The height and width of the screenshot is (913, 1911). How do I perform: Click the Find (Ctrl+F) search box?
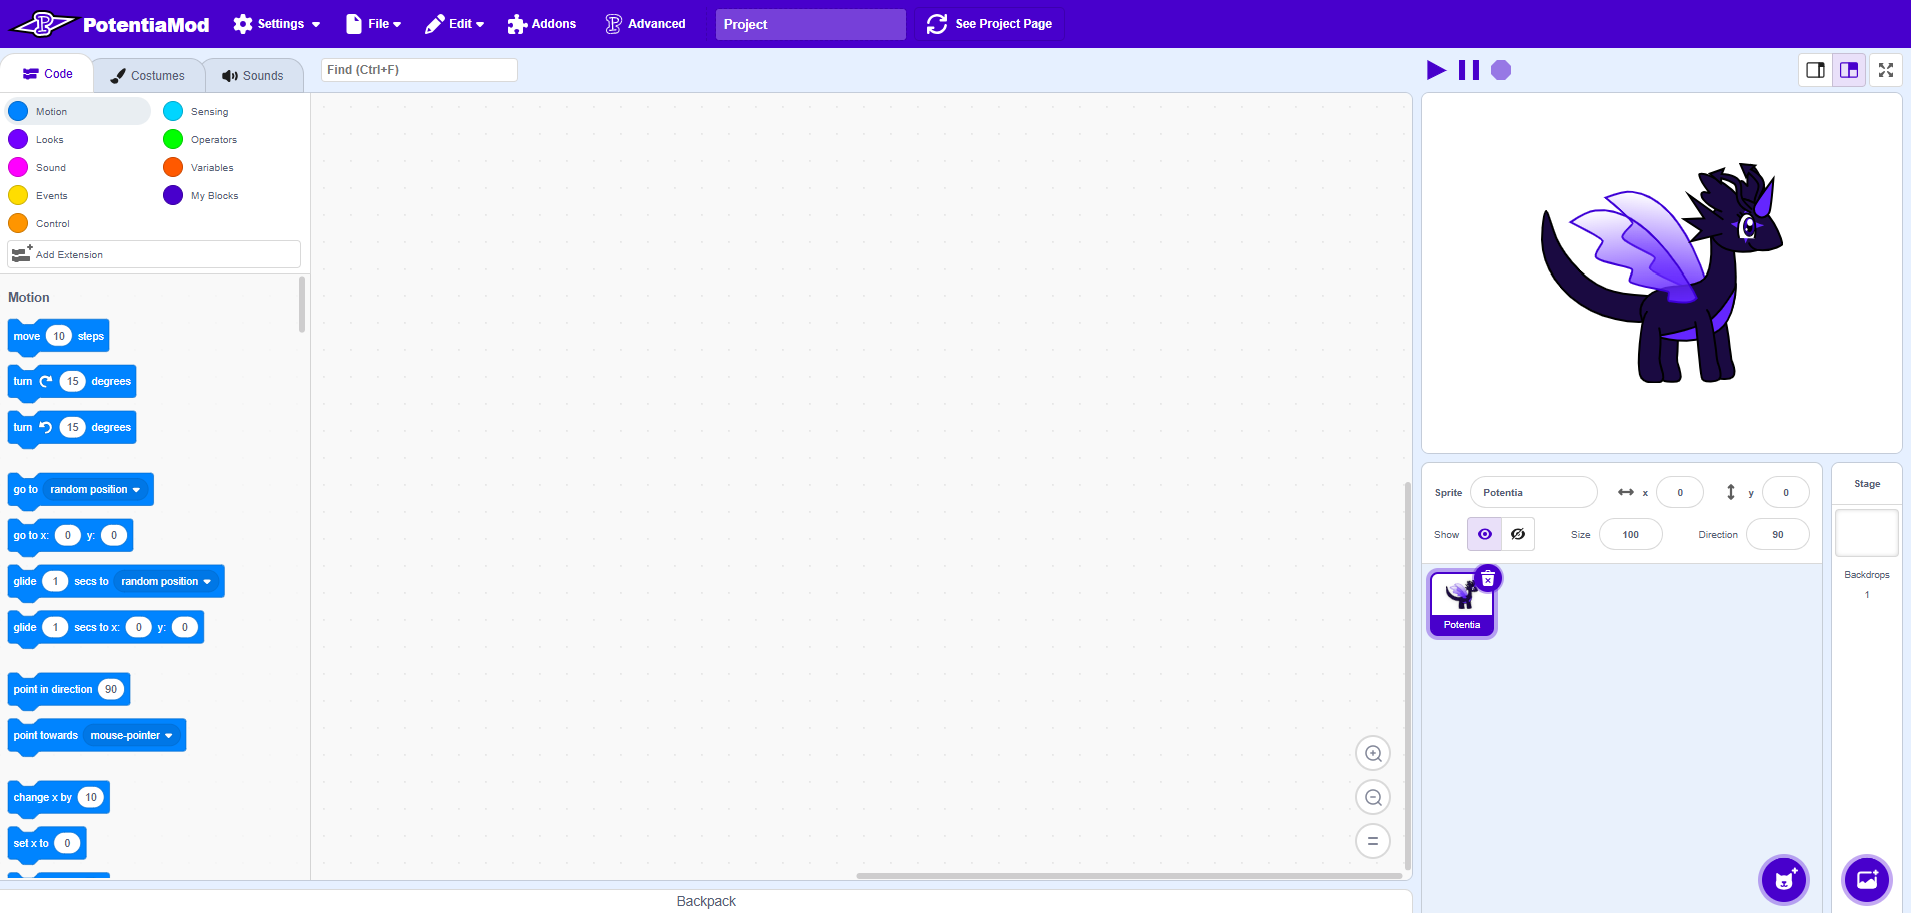pos(419,70)
